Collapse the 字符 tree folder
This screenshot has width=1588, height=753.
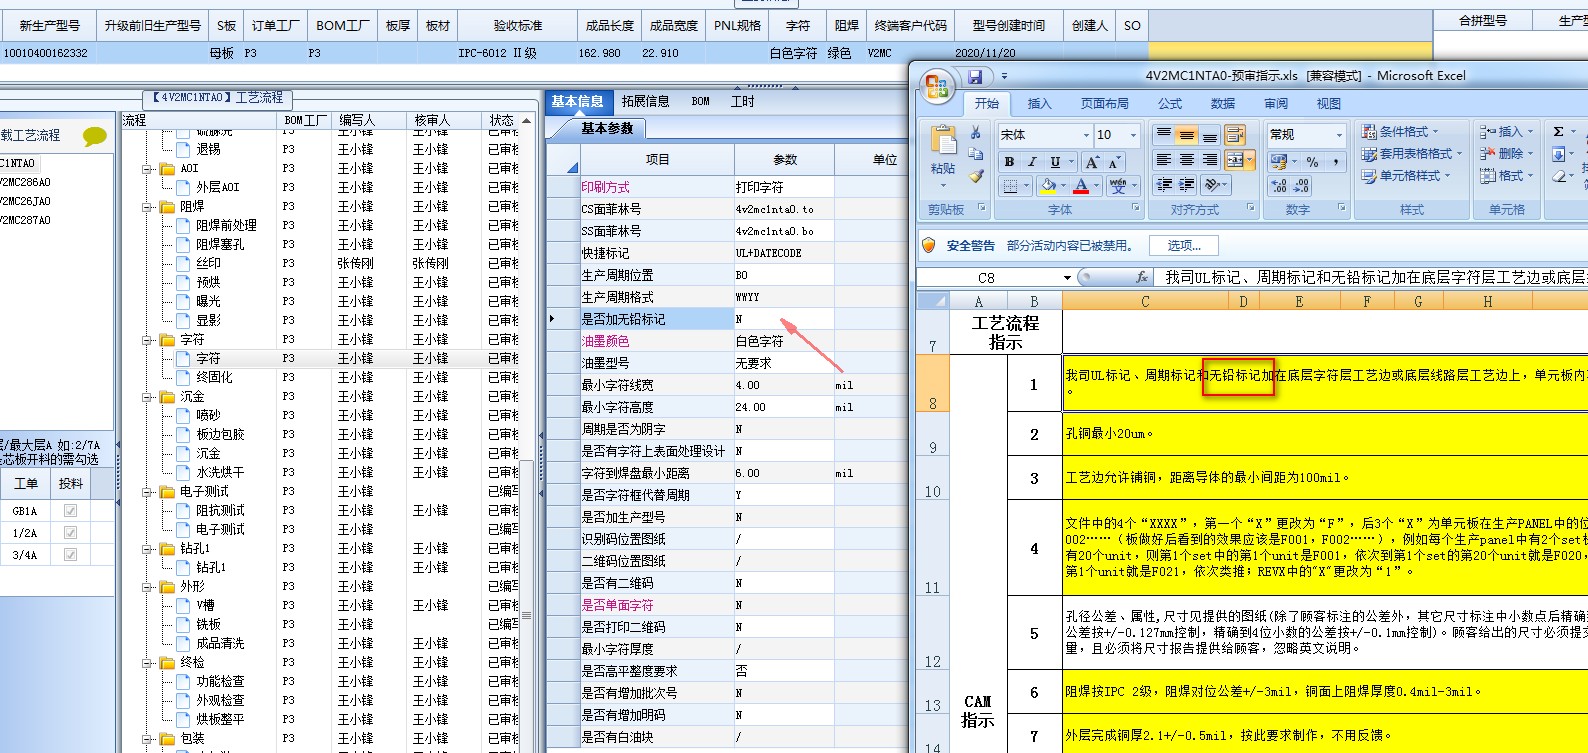[x=146, y=340]
